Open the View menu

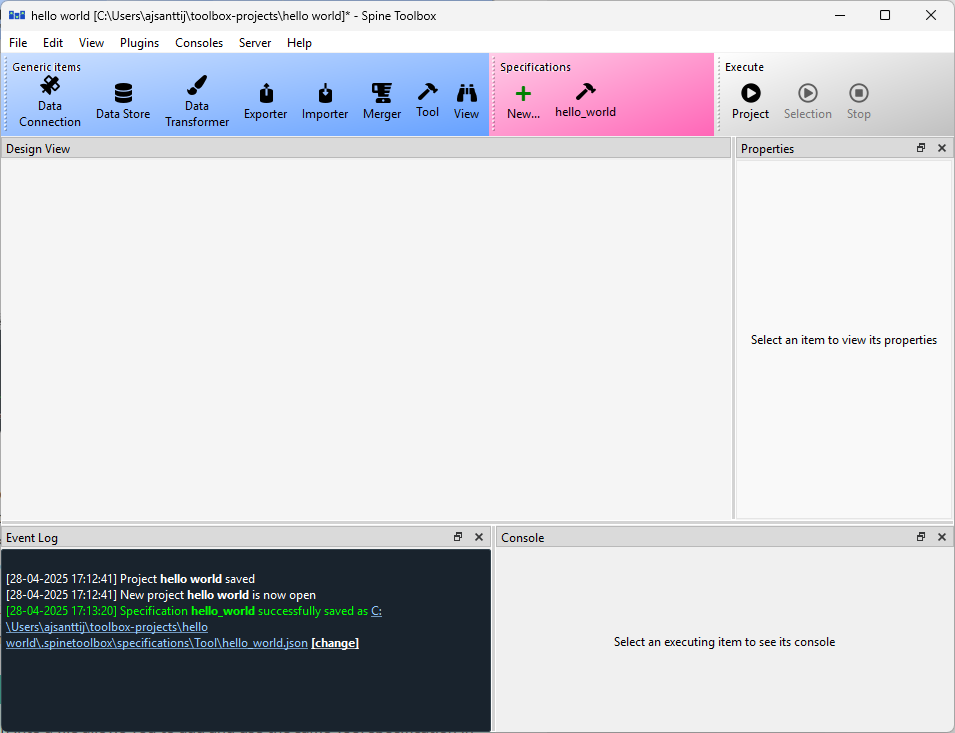[91, 43]
